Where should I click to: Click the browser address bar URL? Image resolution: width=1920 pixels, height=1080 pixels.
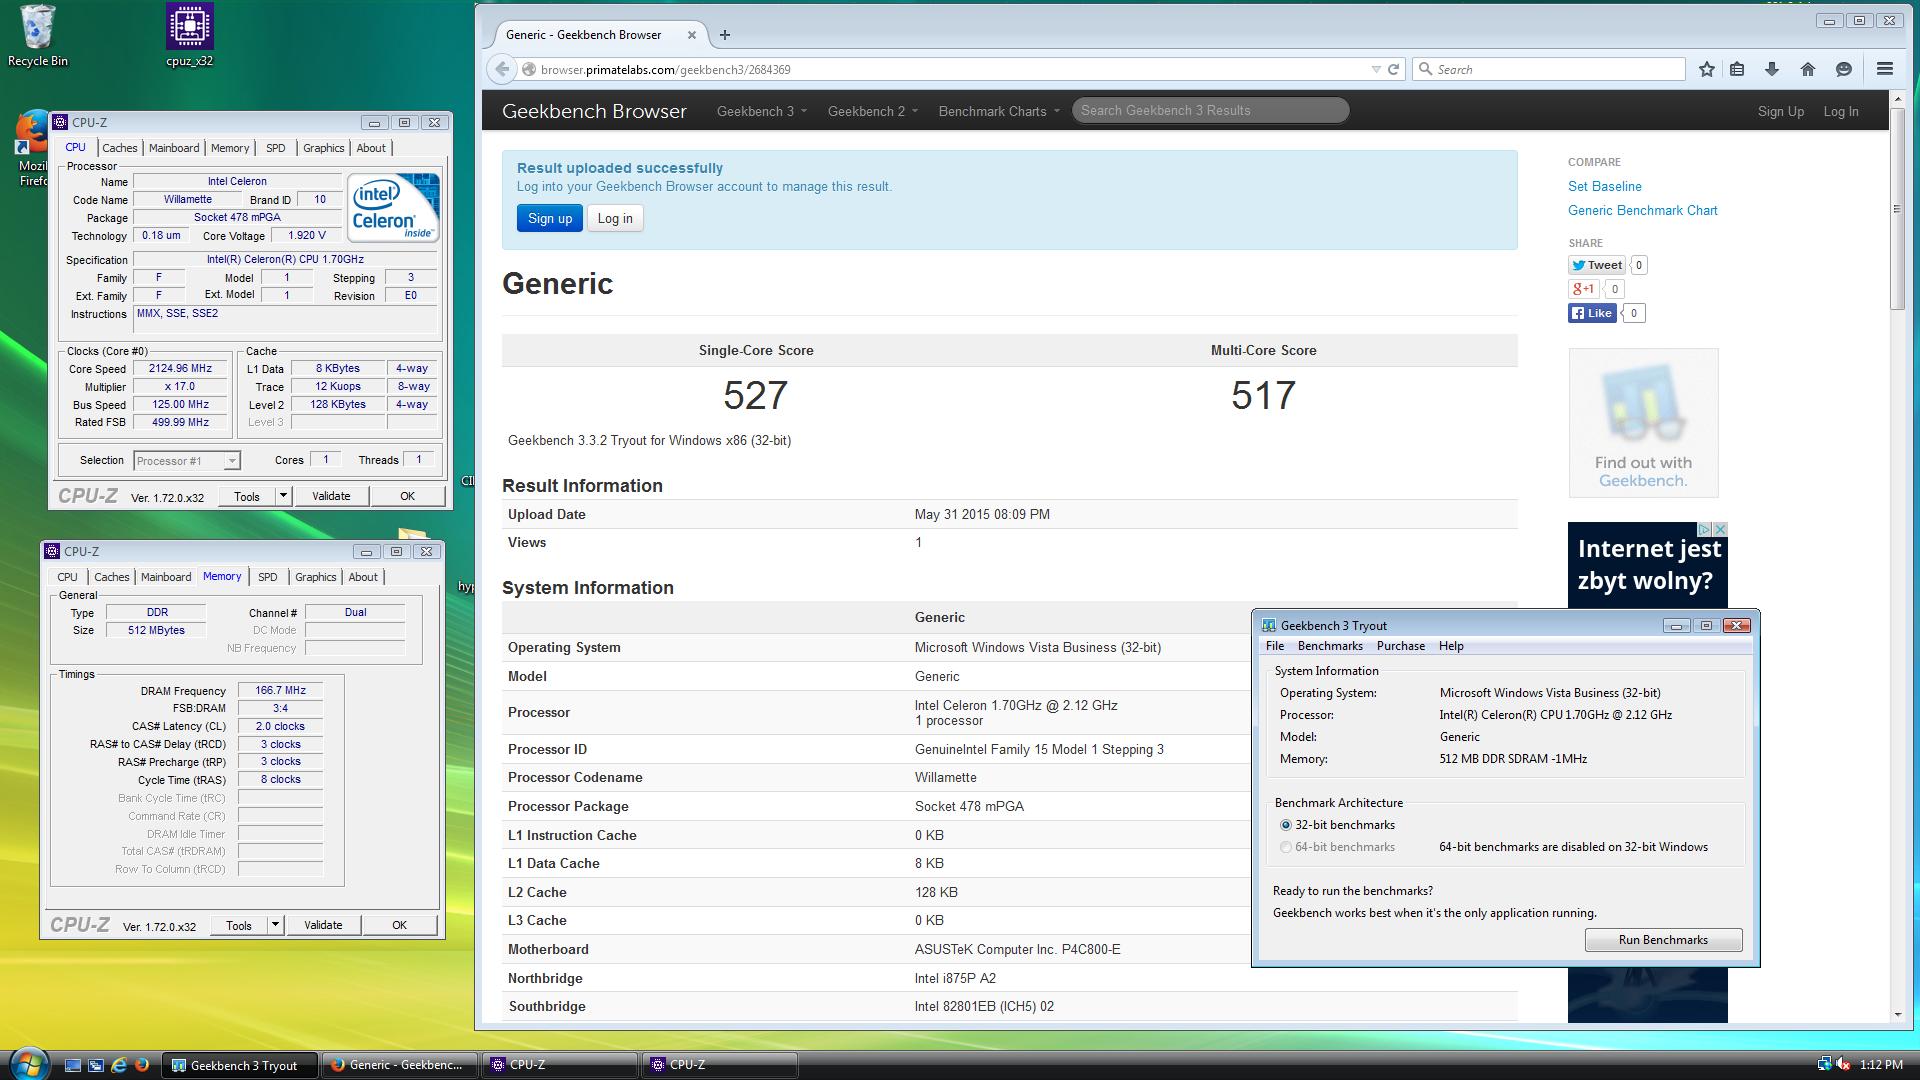coord(665,69)
